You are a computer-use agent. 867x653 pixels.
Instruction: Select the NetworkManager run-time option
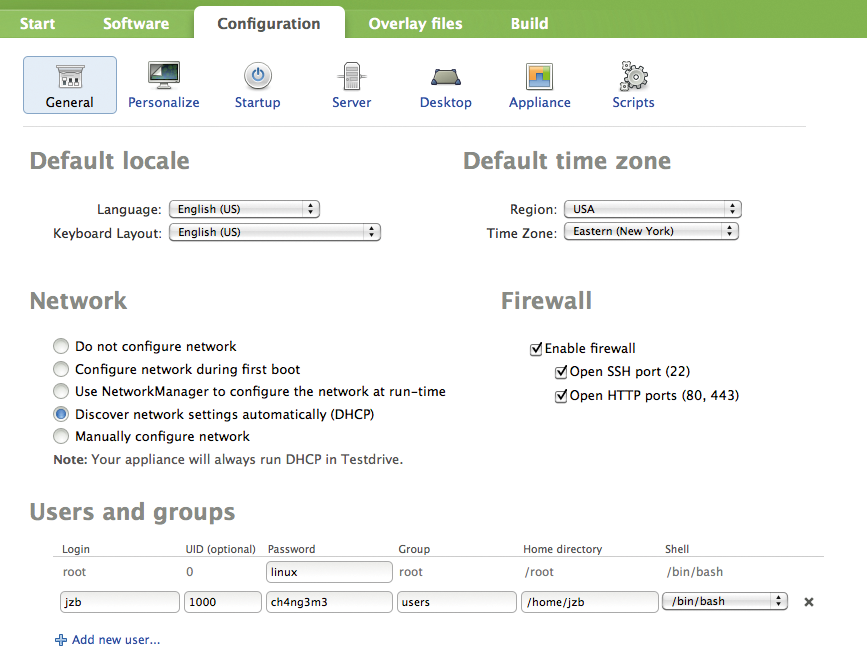click(61, 391)
